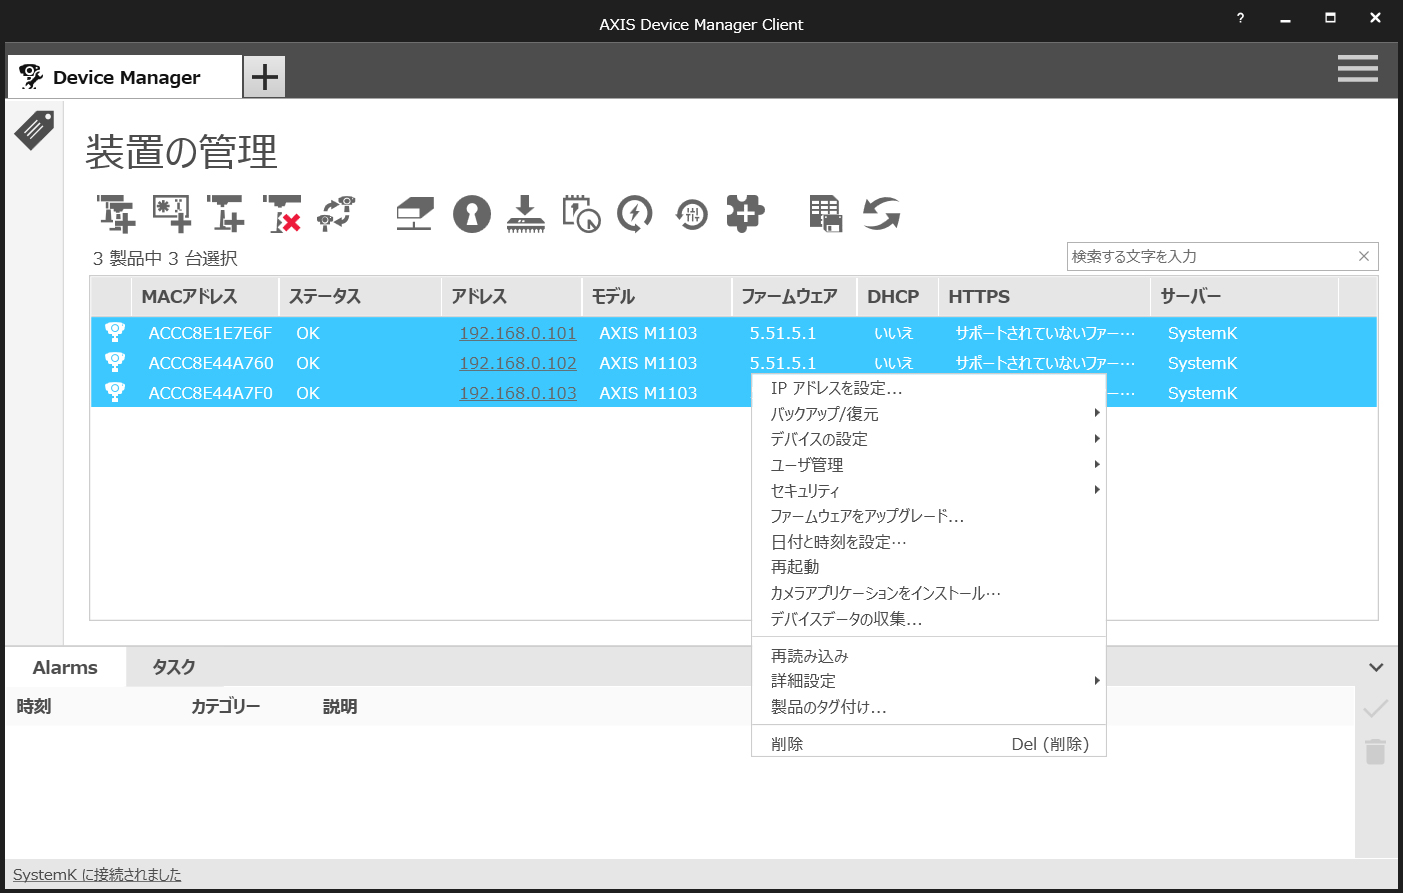Click the tag icon in left sidebar

pos(34,130)
